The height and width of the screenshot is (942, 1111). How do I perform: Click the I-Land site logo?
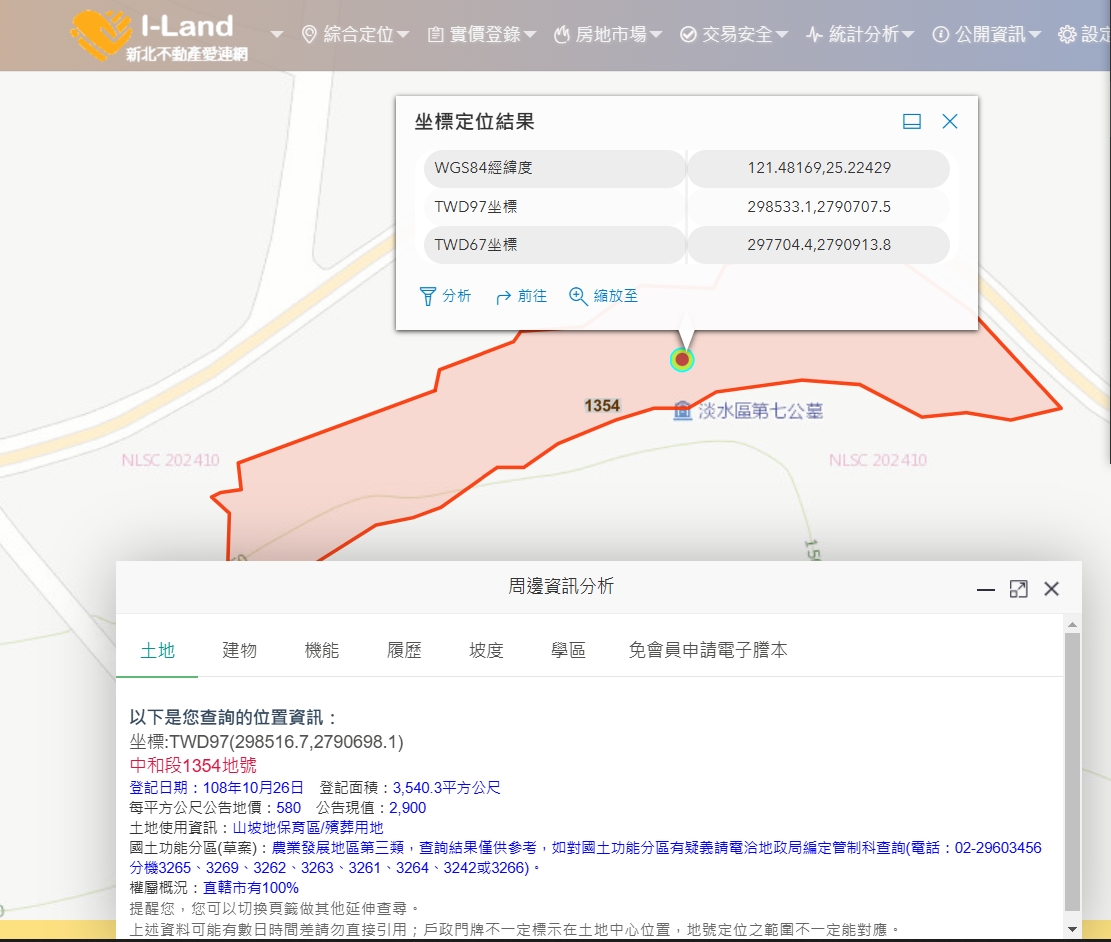click(x=160, y=36)
